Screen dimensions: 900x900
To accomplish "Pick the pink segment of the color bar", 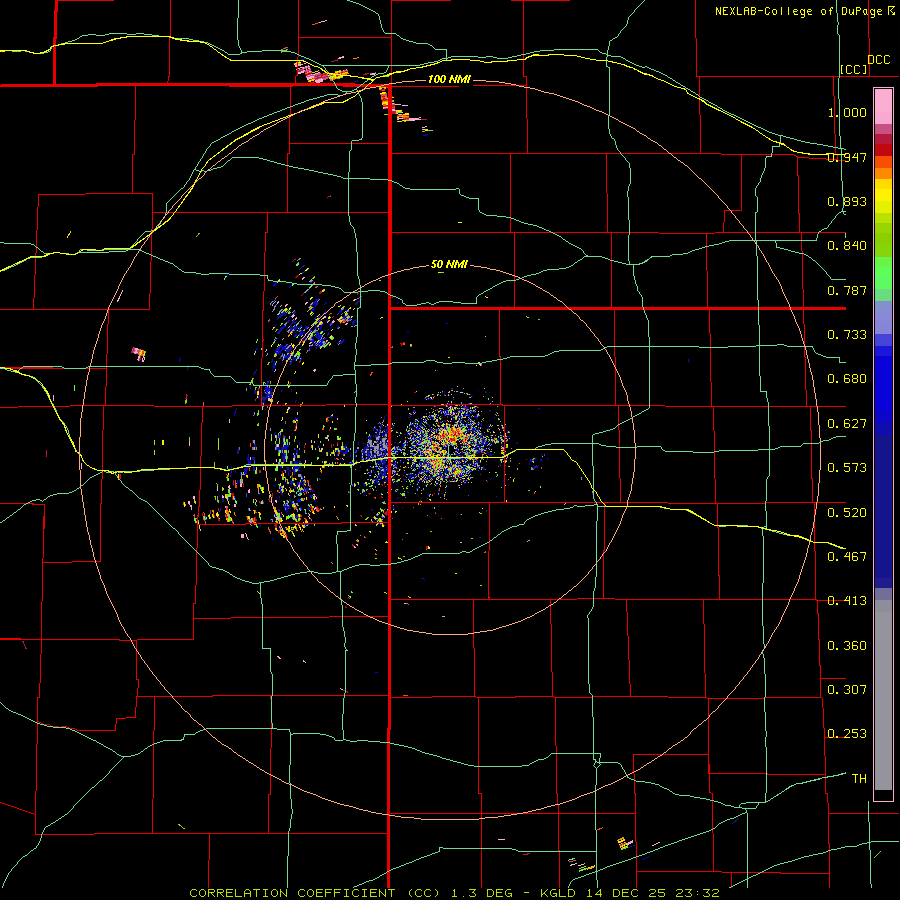I will pos(883,107).
